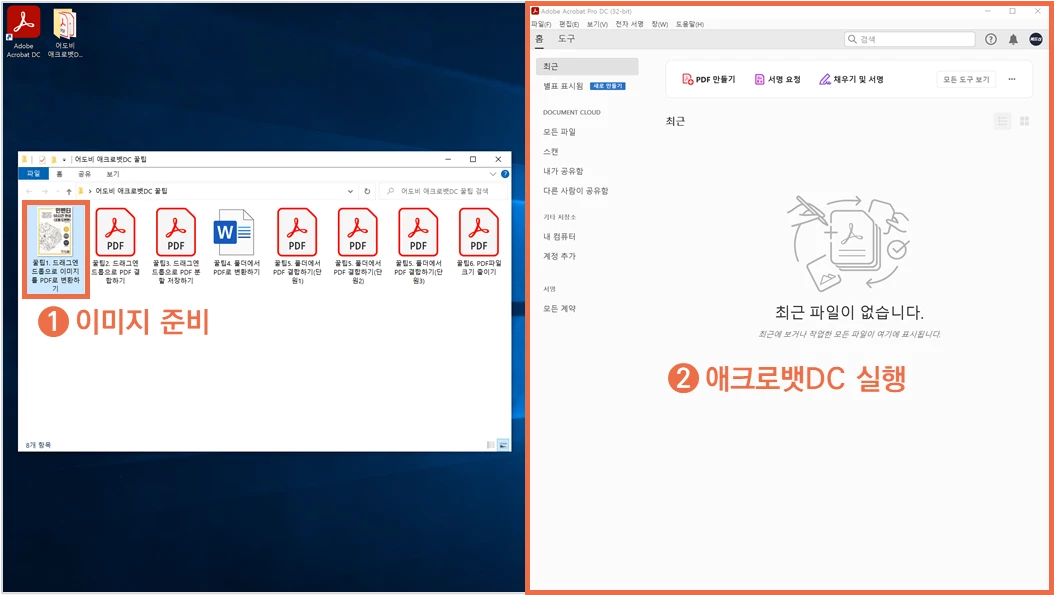Open 모든 파일 under Document Cloud

[559, 132]
